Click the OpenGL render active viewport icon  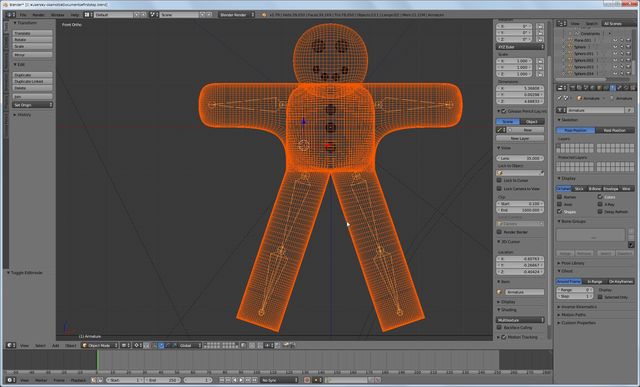[286, 345]
